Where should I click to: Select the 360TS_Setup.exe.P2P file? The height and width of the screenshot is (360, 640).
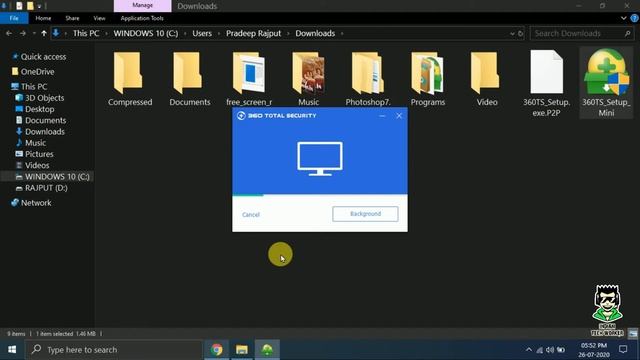547,84
